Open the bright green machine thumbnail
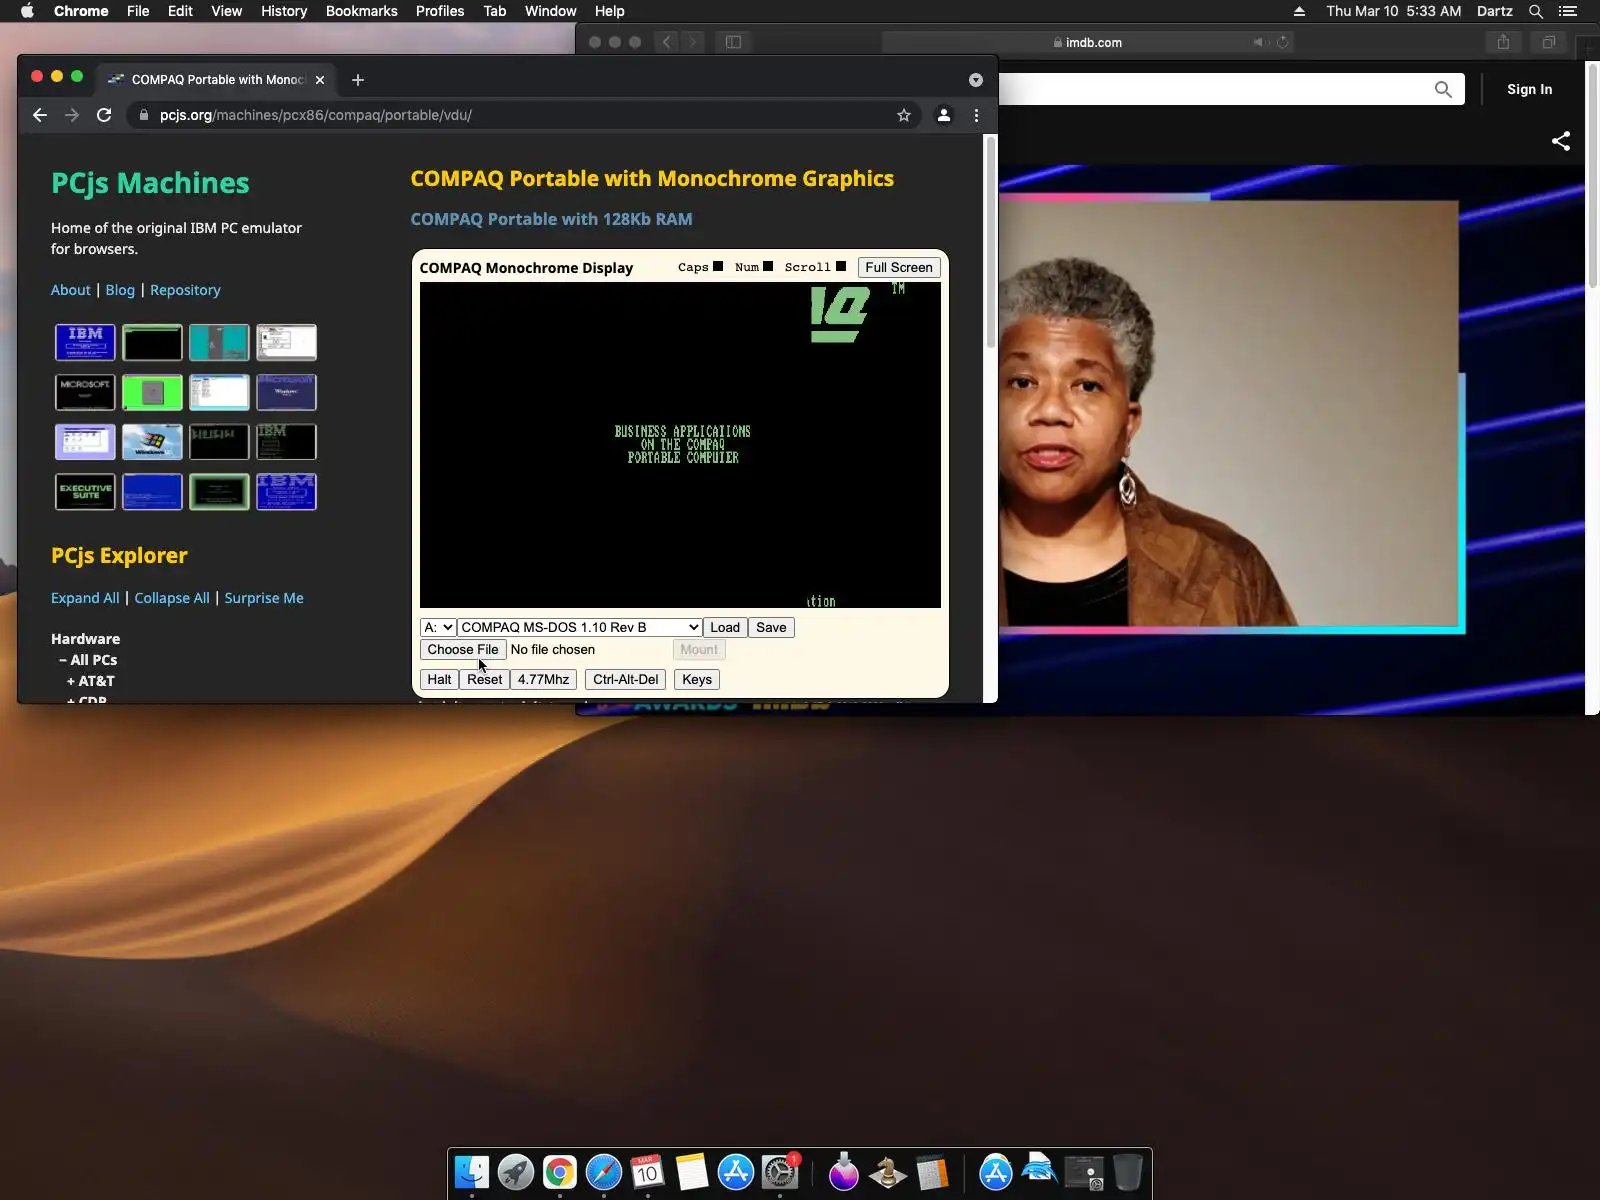This screenshot has height=1200, width=1600. pyautogui.click(x=152, y=392)
